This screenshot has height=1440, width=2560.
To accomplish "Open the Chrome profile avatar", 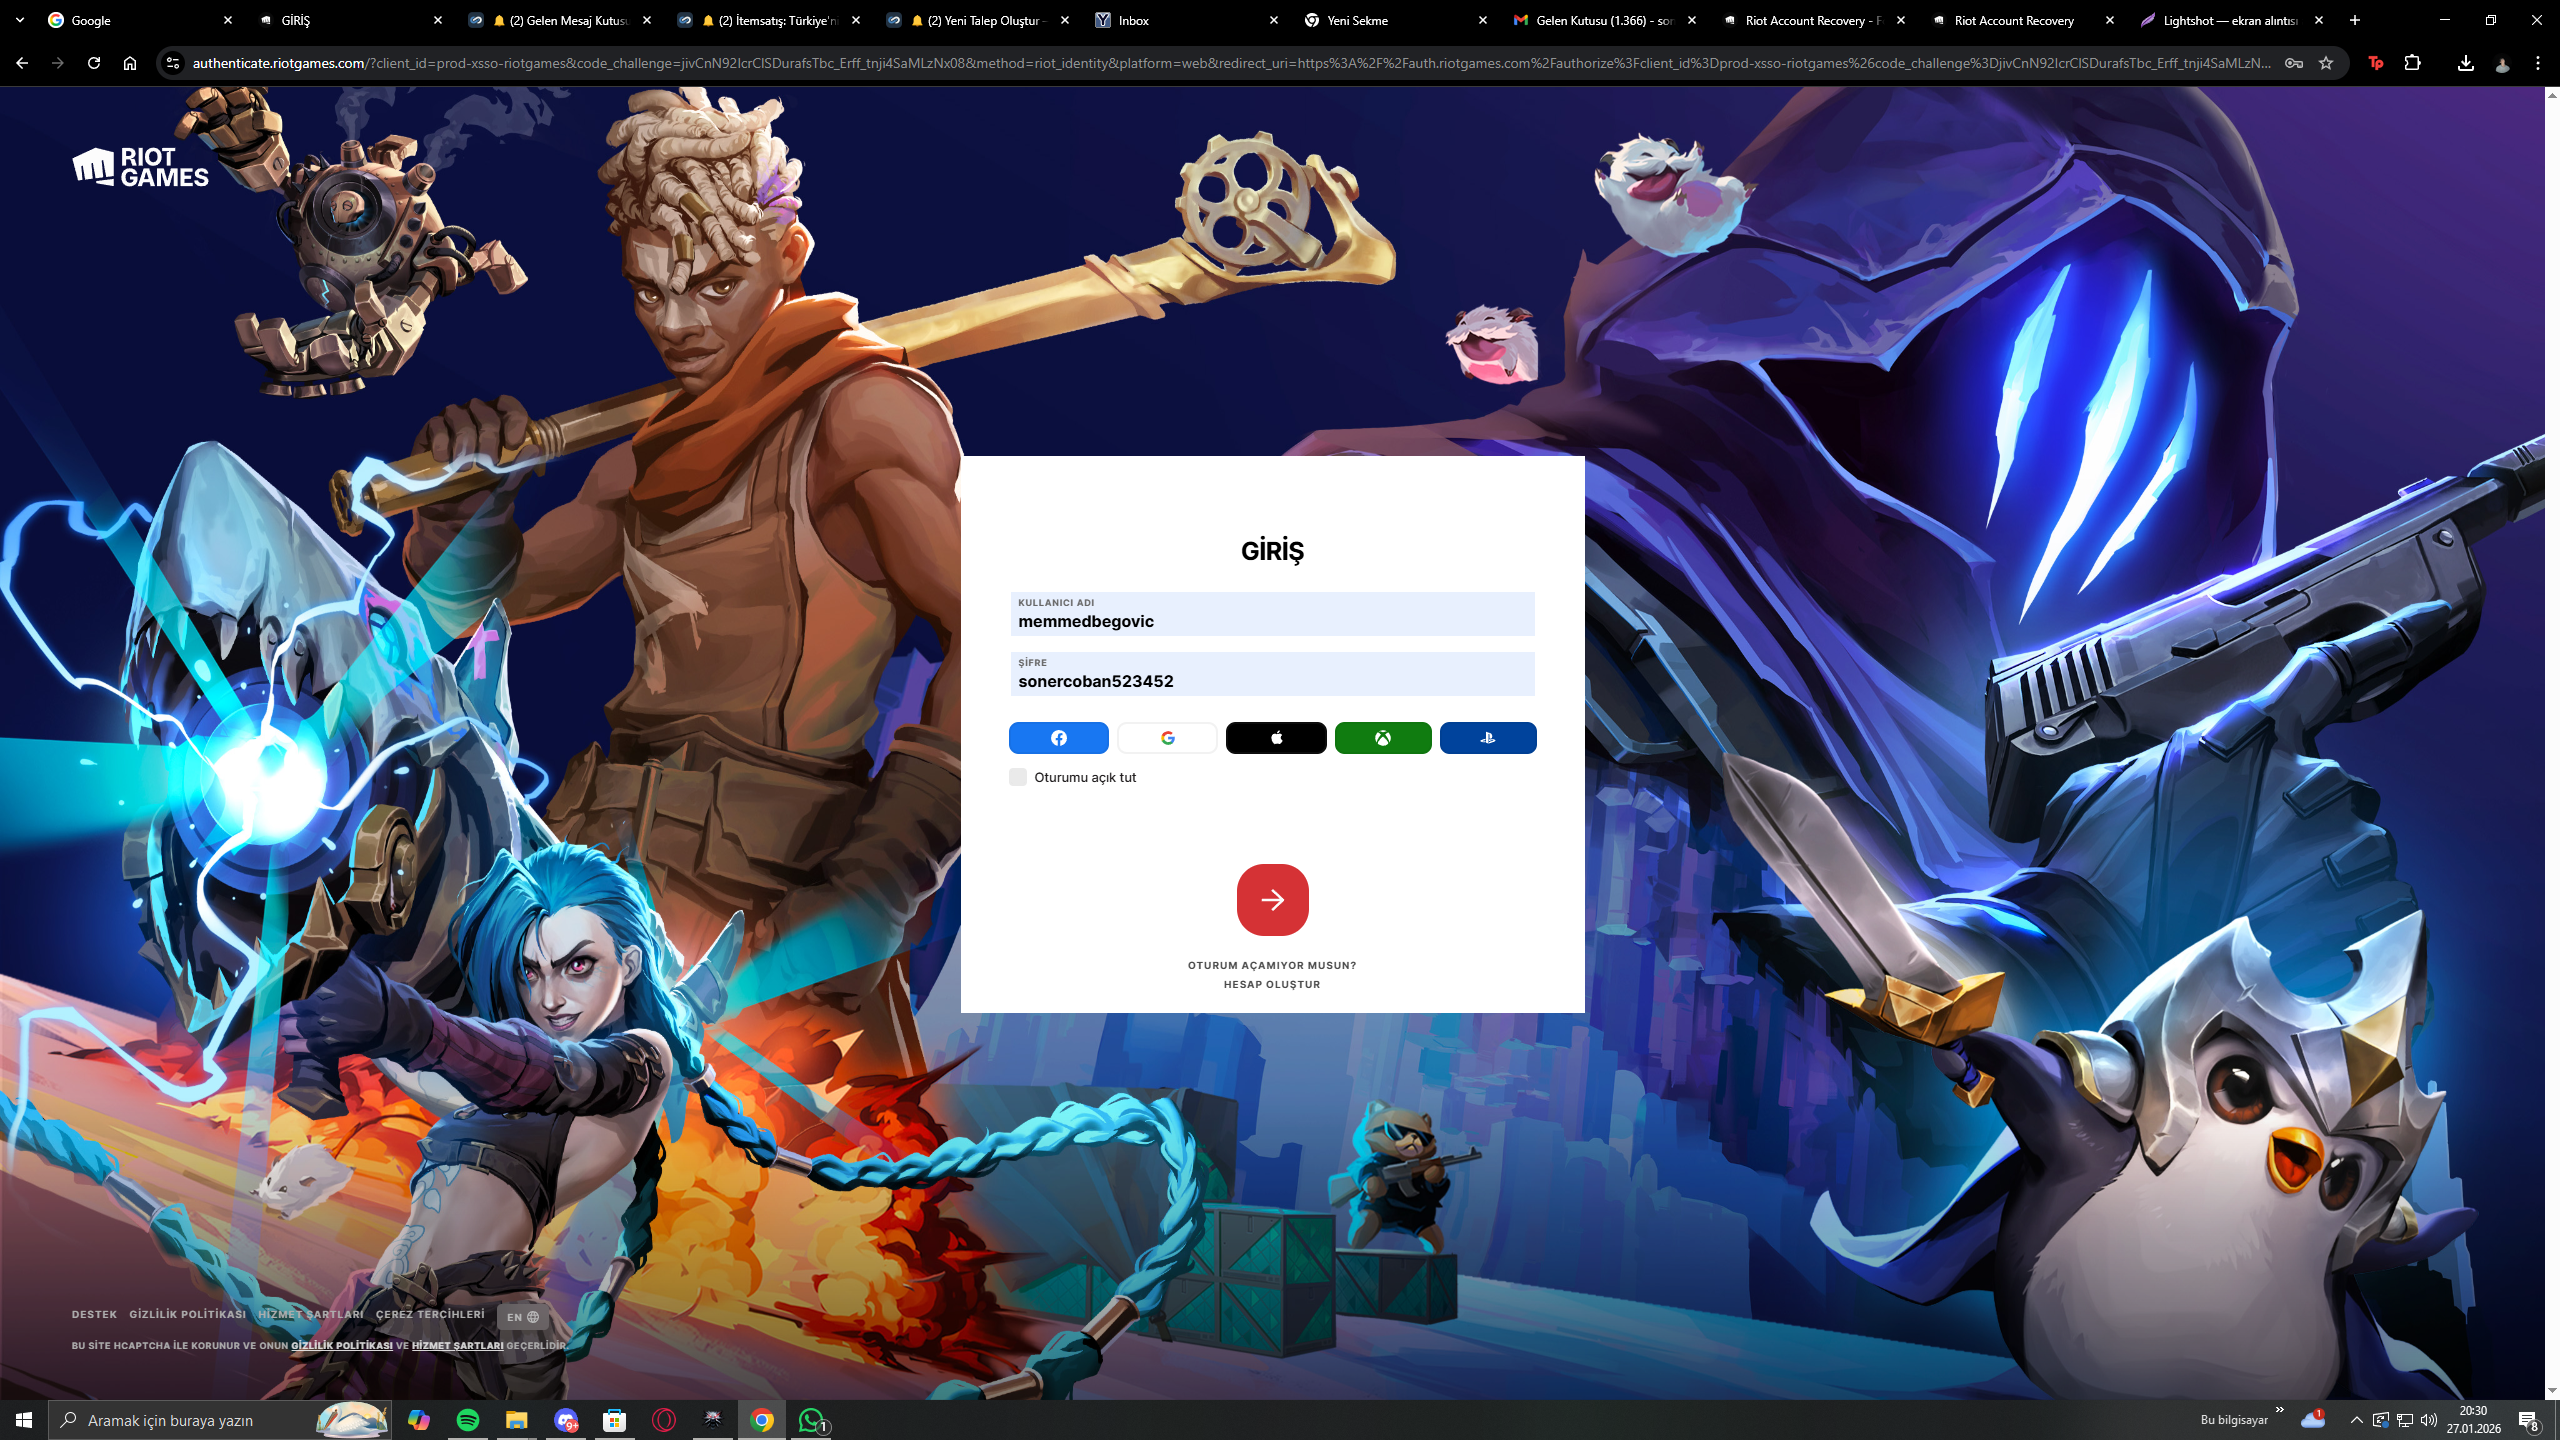I will click(2502, 64).
